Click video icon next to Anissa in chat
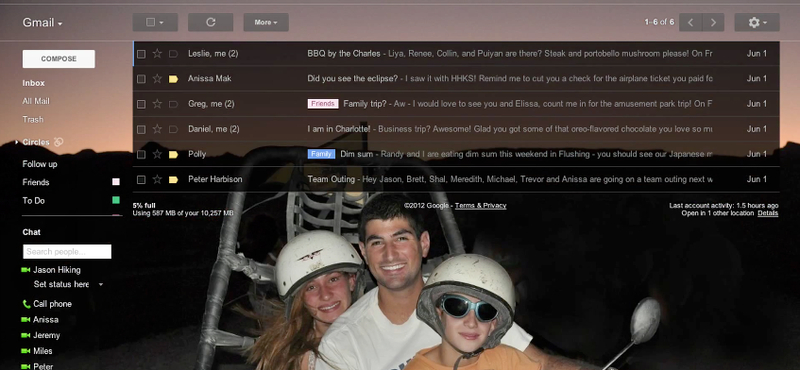The width and height of the screenshot is (800, 370). point(26,320)
